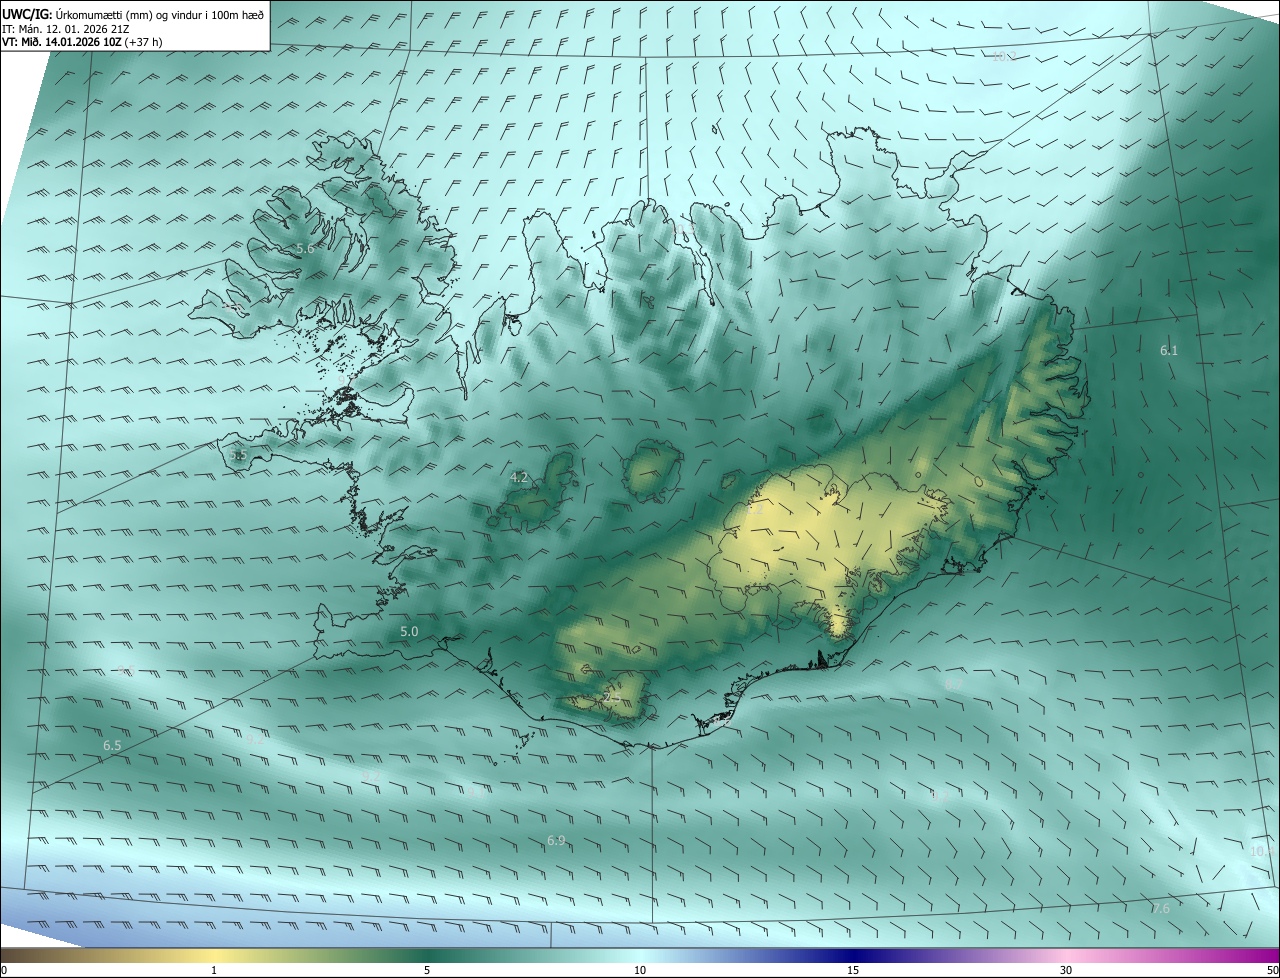Click the '1' tick on the colour scale
The height and width of the screenshot is (978, 1280).
pos(214,970)
